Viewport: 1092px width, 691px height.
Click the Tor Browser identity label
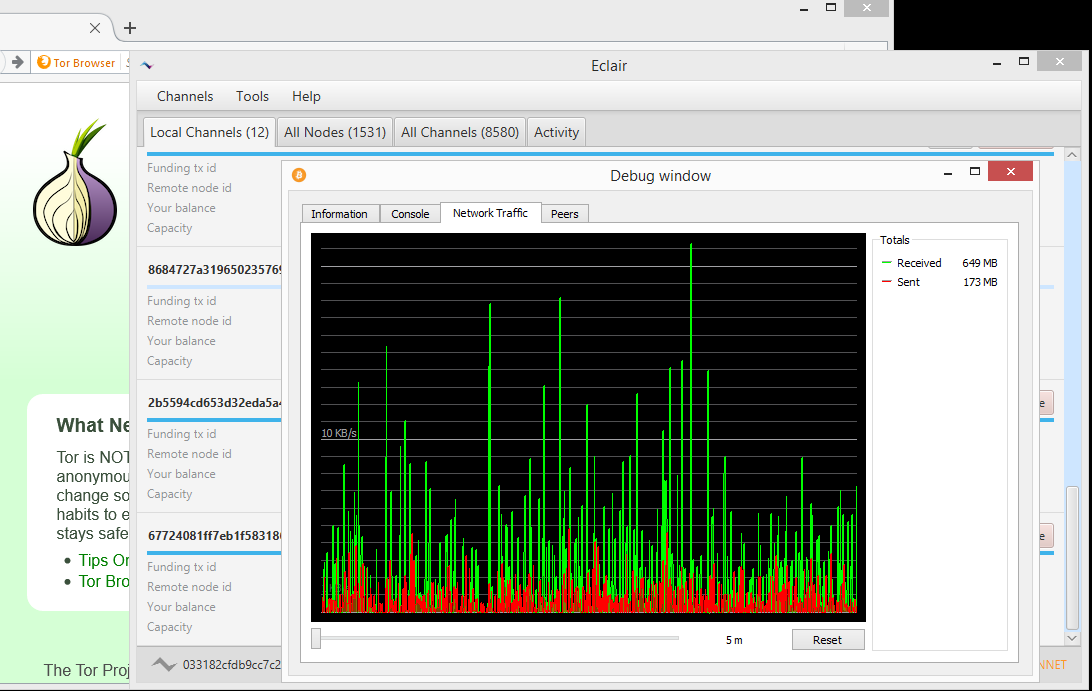pos(84,63)
